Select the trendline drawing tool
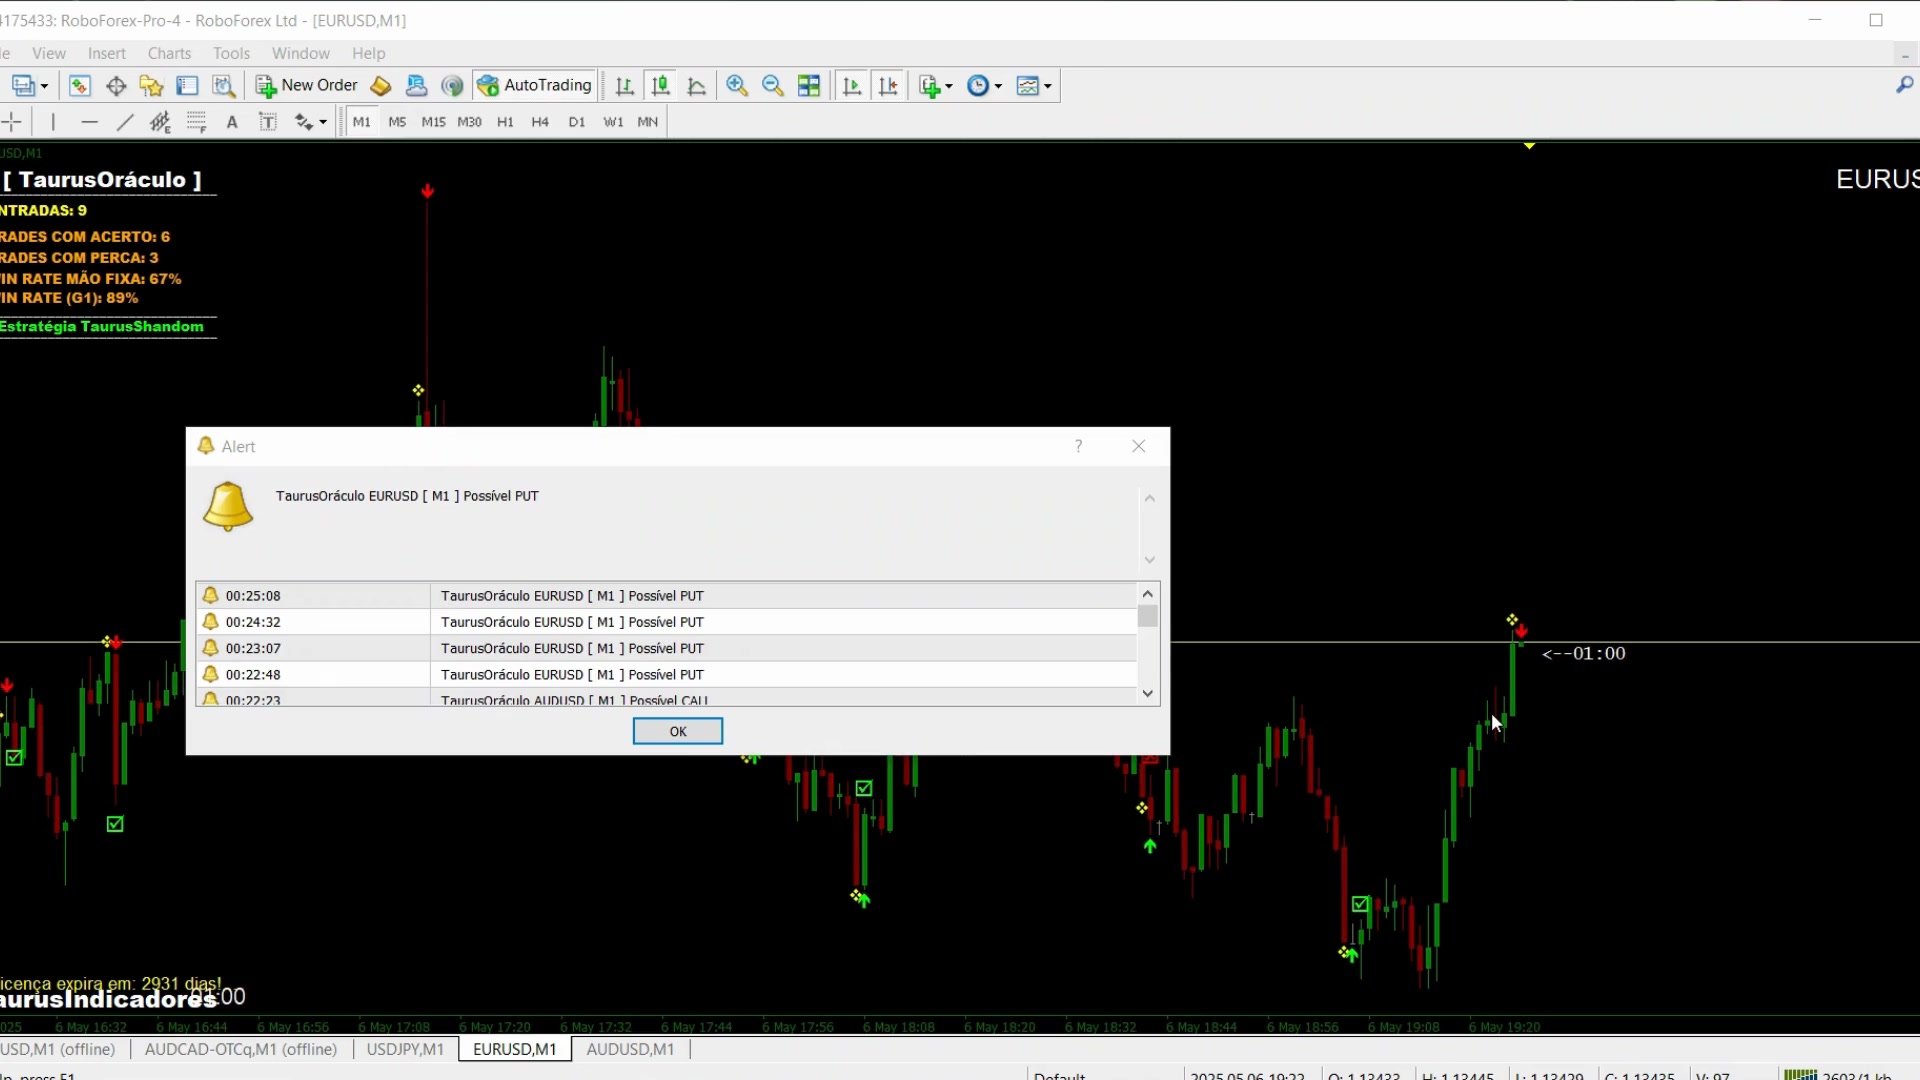This screenshot has width=1920, height=1080. point(125,122)
